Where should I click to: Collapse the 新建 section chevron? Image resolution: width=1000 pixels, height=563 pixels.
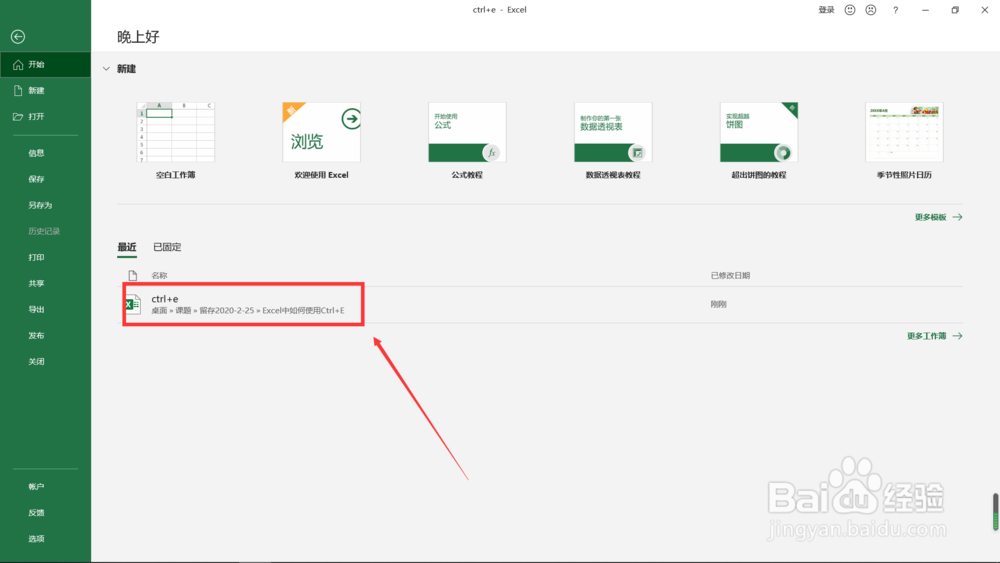(x=107, y=69)
